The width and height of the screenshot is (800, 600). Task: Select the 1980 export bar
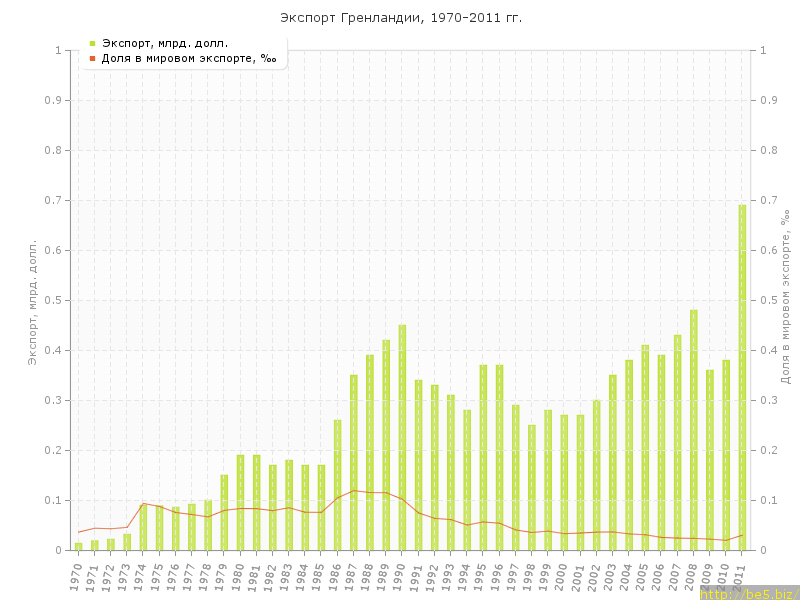[x=240, y=502]
